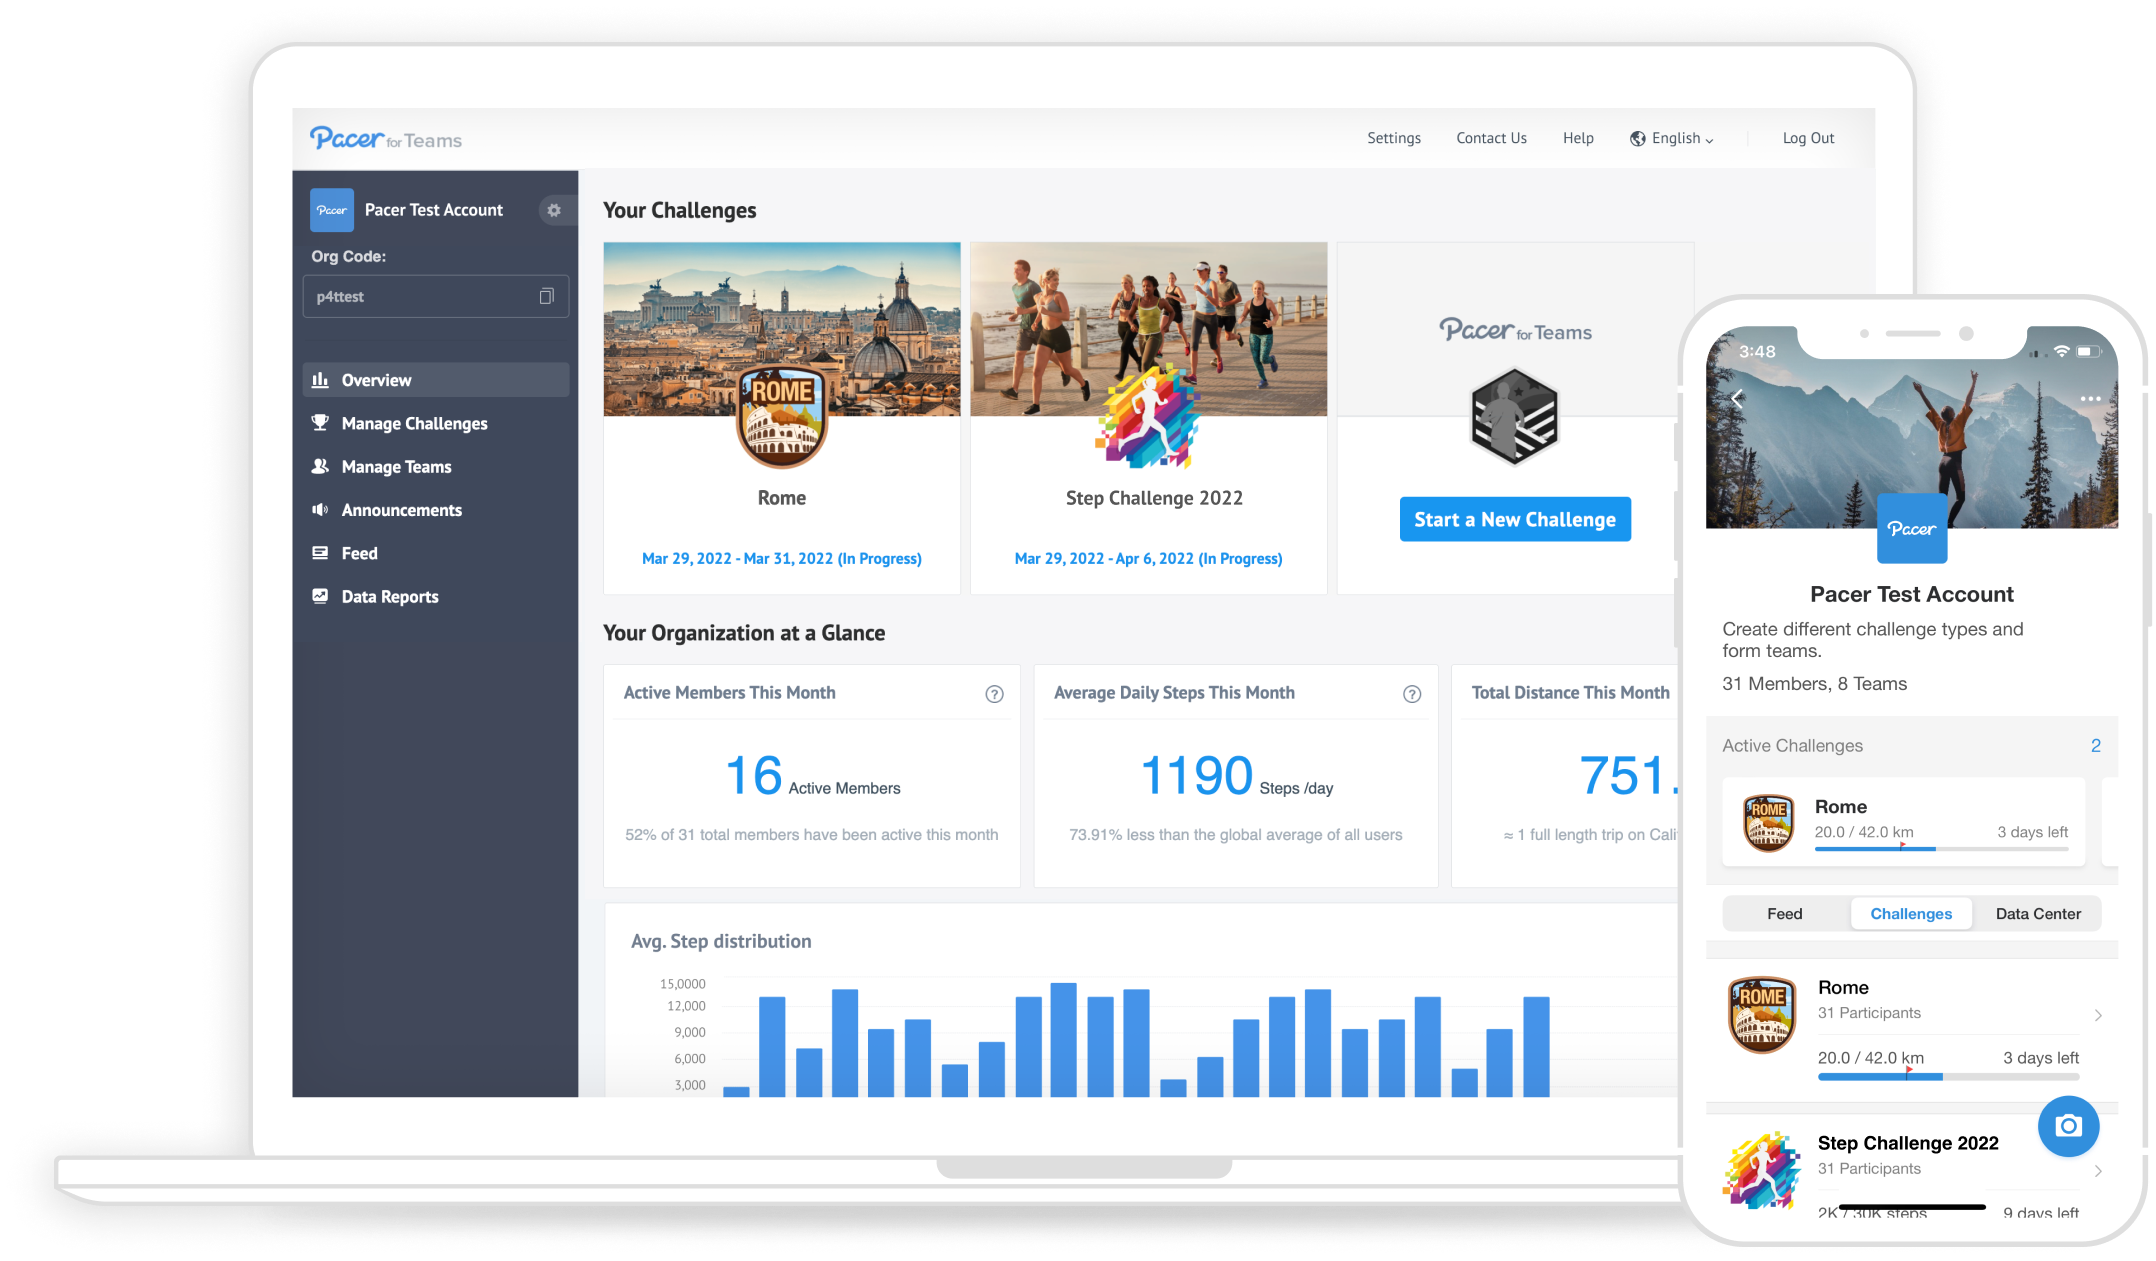2156x1261 pixels.
Task: Select the org code input field
Action: click(x=420, y=296)
